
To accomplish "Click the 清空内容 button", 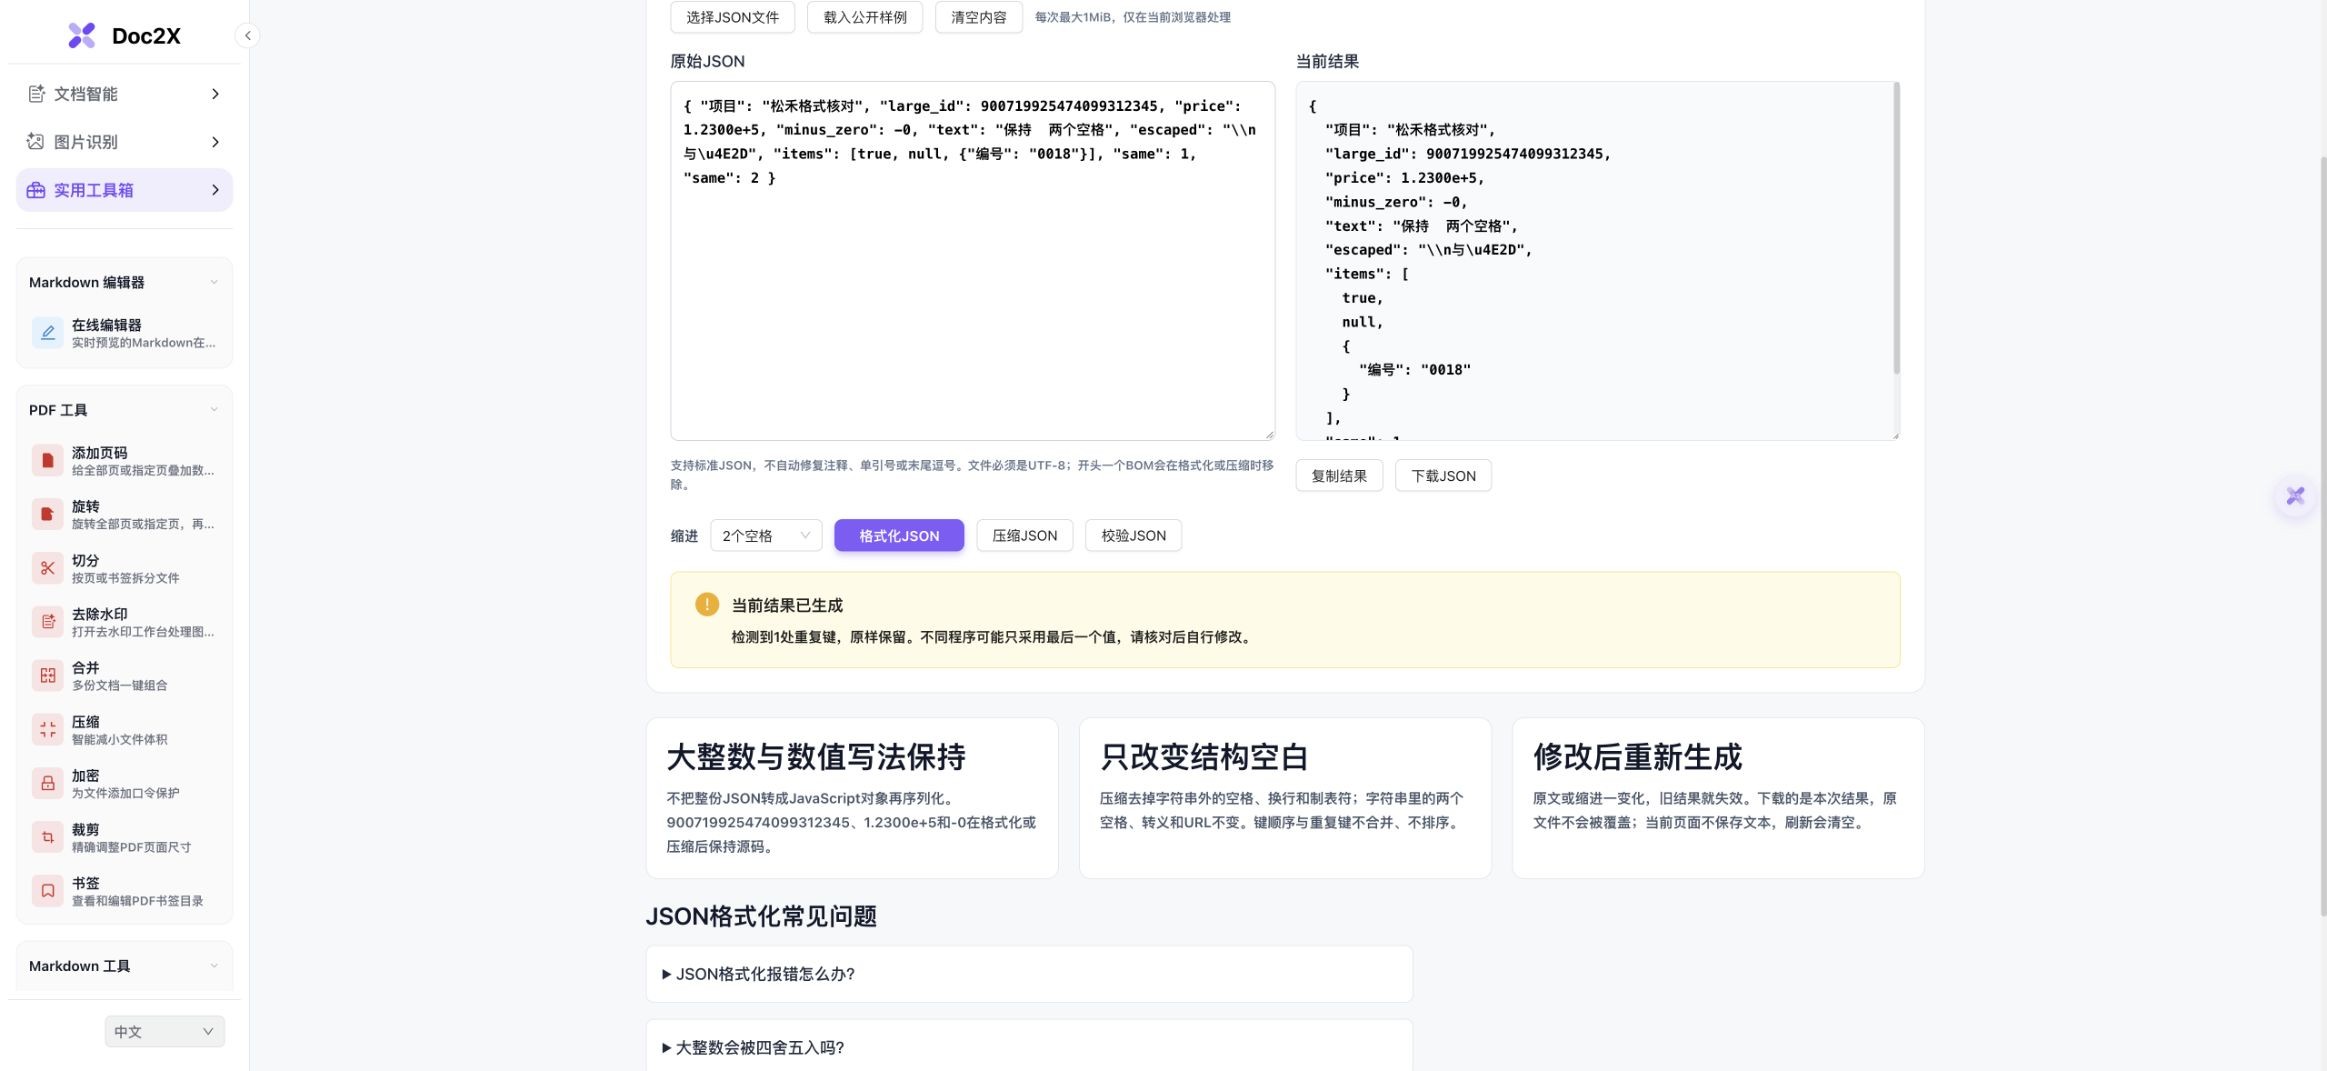I will (x=979, y=17).
